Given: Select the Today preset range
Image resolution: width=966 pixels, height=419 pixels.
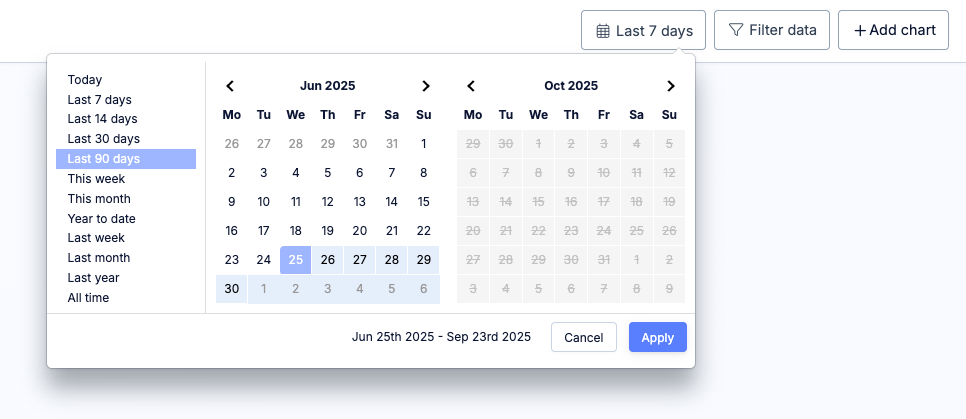Looking at the screenshot, I should [x=85, y=80].
